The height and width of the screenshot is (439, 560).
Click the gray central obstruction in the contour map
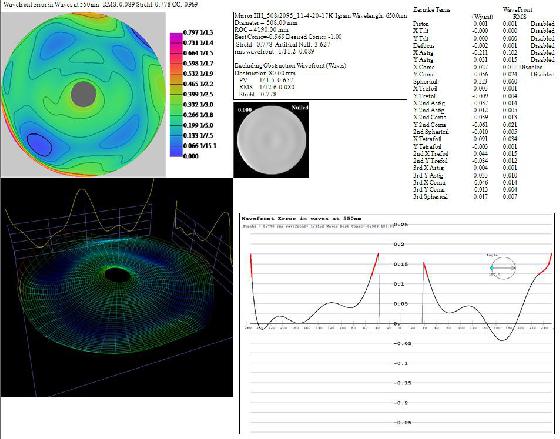point(84,94)
